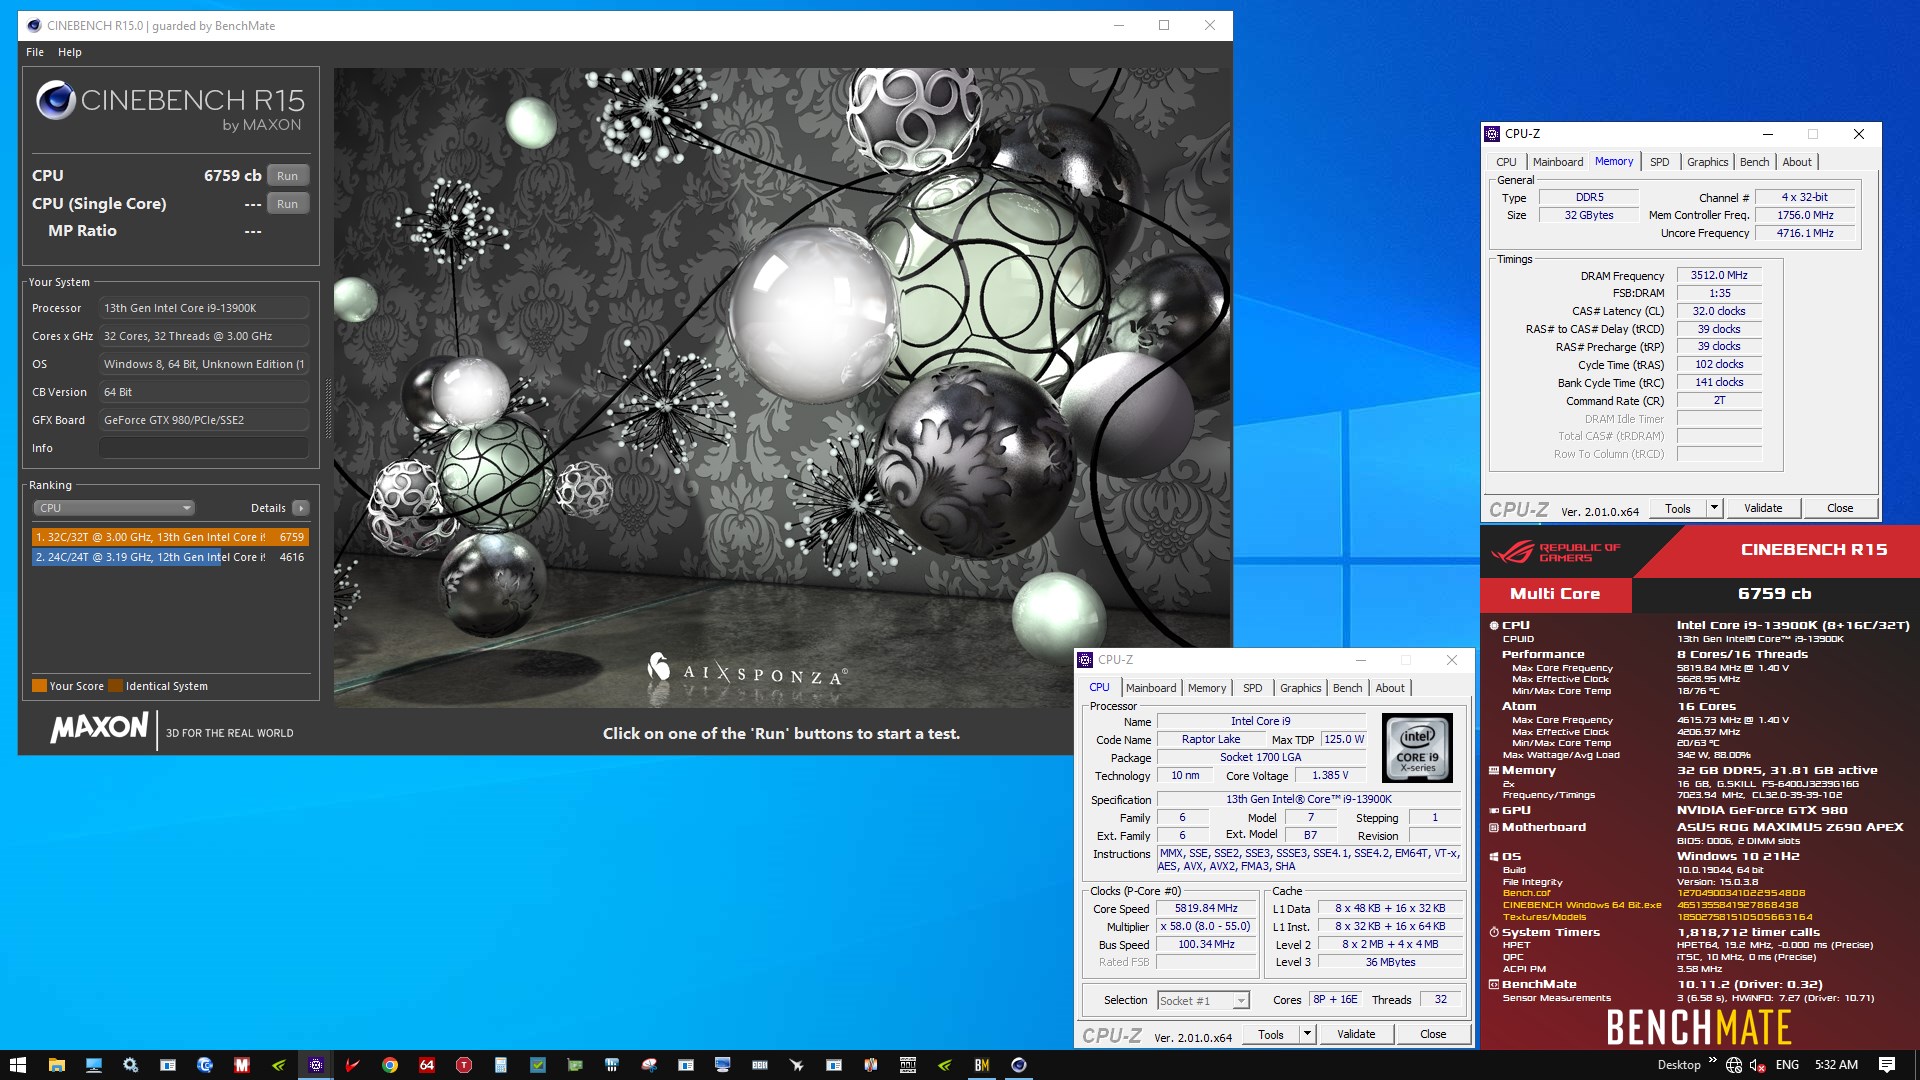The width and height of the screenshot is (1920, 1080).
Task: Open Mainboard tab in CPU-Z Memory window
Action: coord(1557,162)
